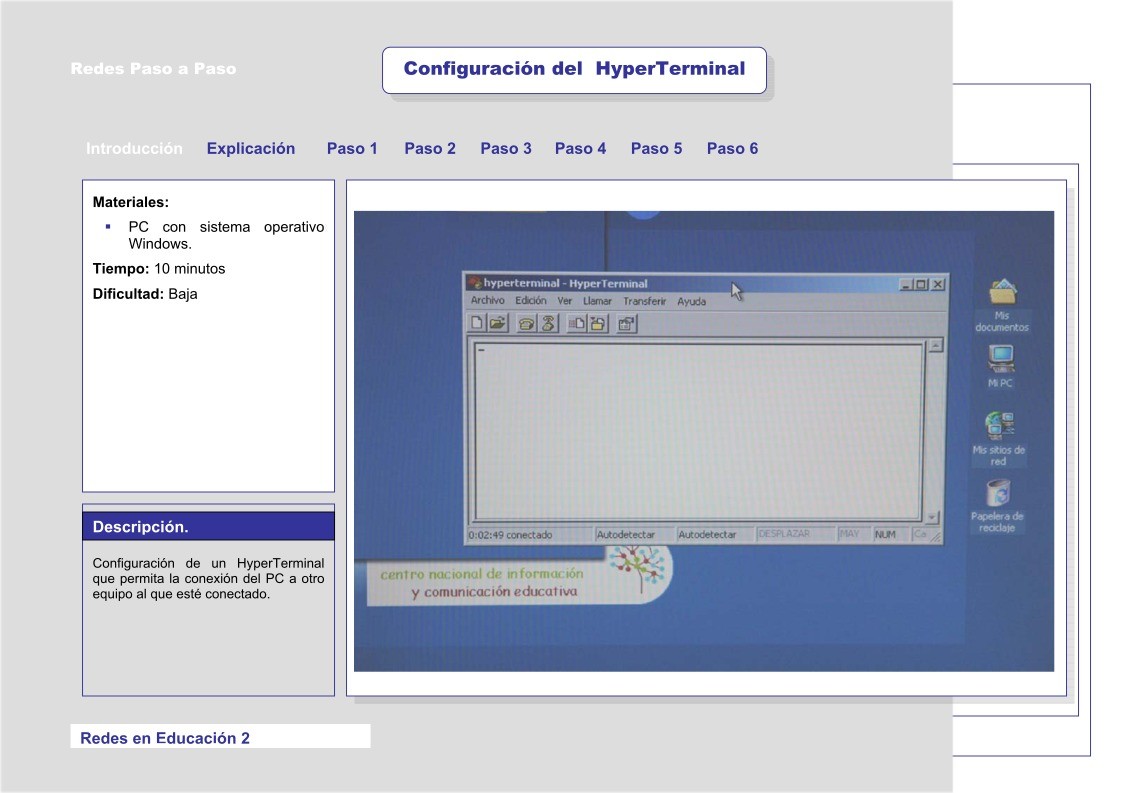Click the Open folder toolbar icon
1122x793 pixels.
pos(498,323)
